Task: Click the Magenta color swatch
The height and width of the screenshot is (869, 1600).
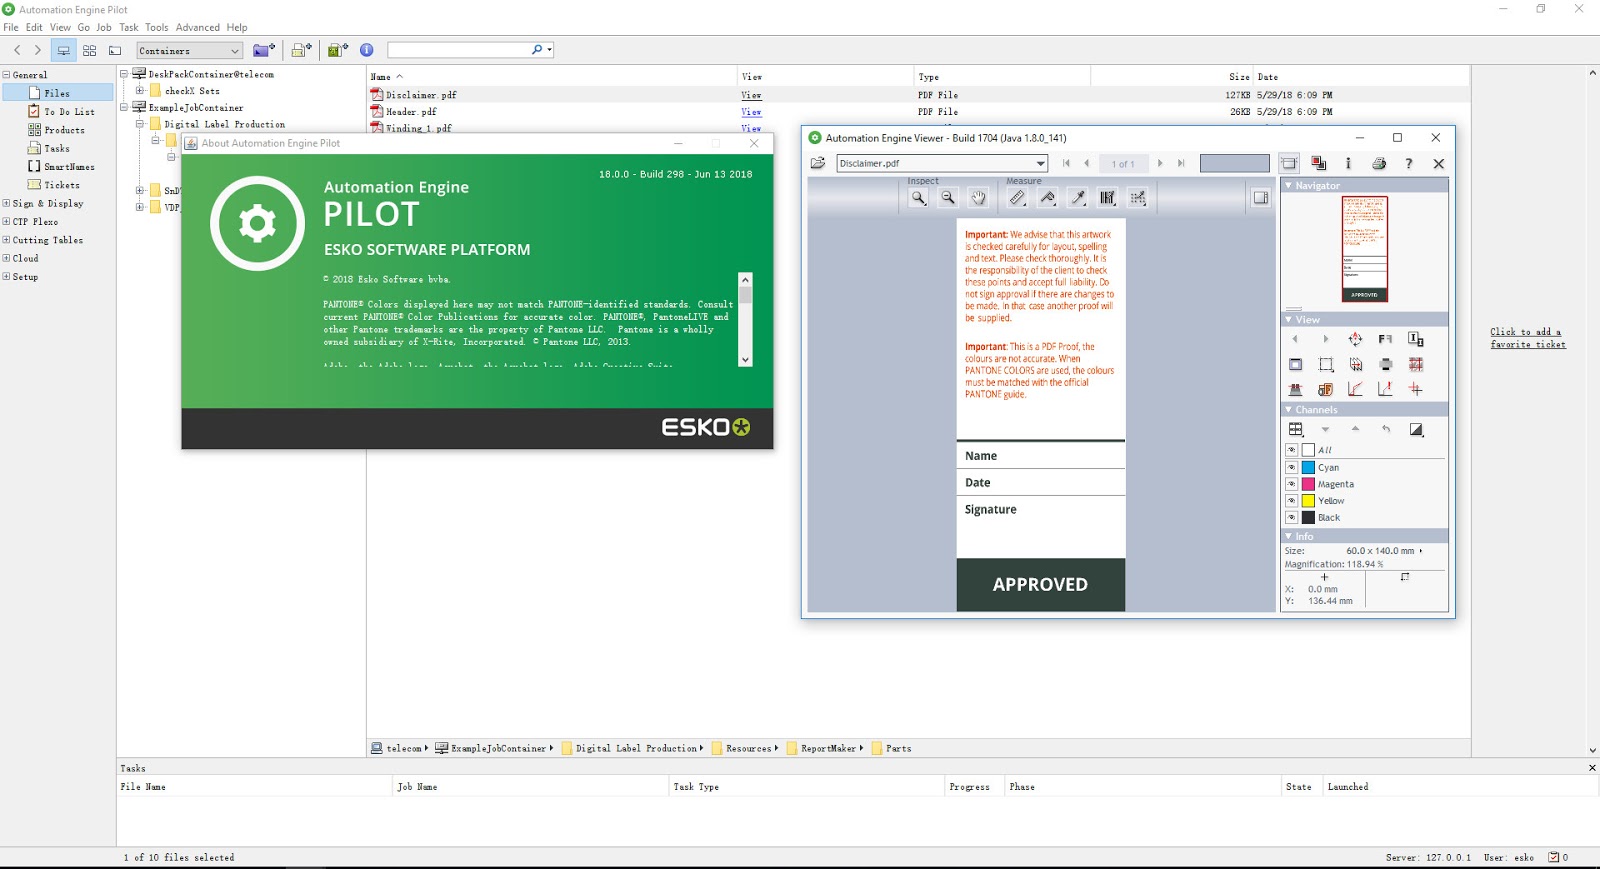Action: 1308,484
